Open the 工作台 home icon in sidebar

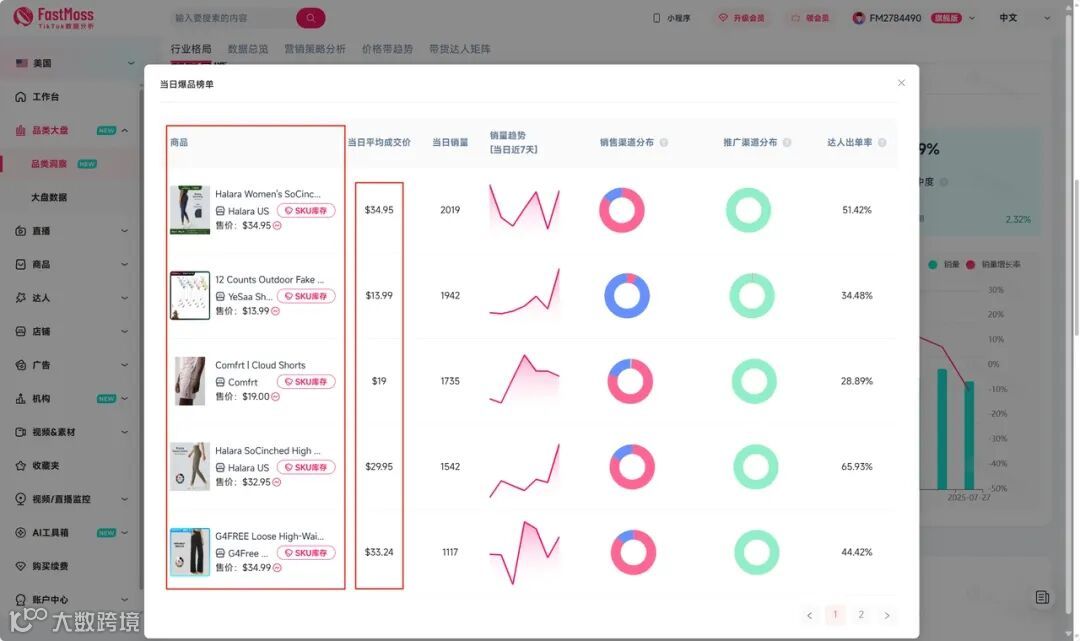click(21, 97)
